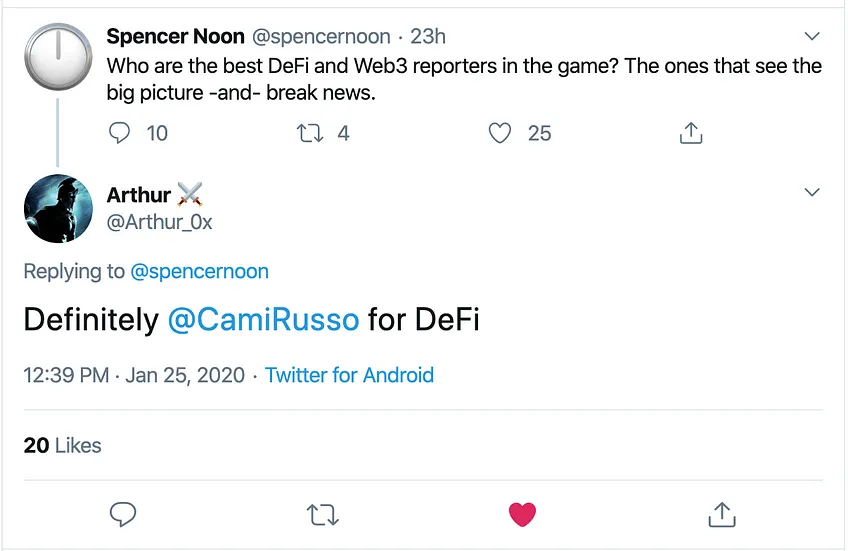The image size is (848, 551).
Task: Click the 23h timestamp on Spencer's tweet
Action: point(428,36)
